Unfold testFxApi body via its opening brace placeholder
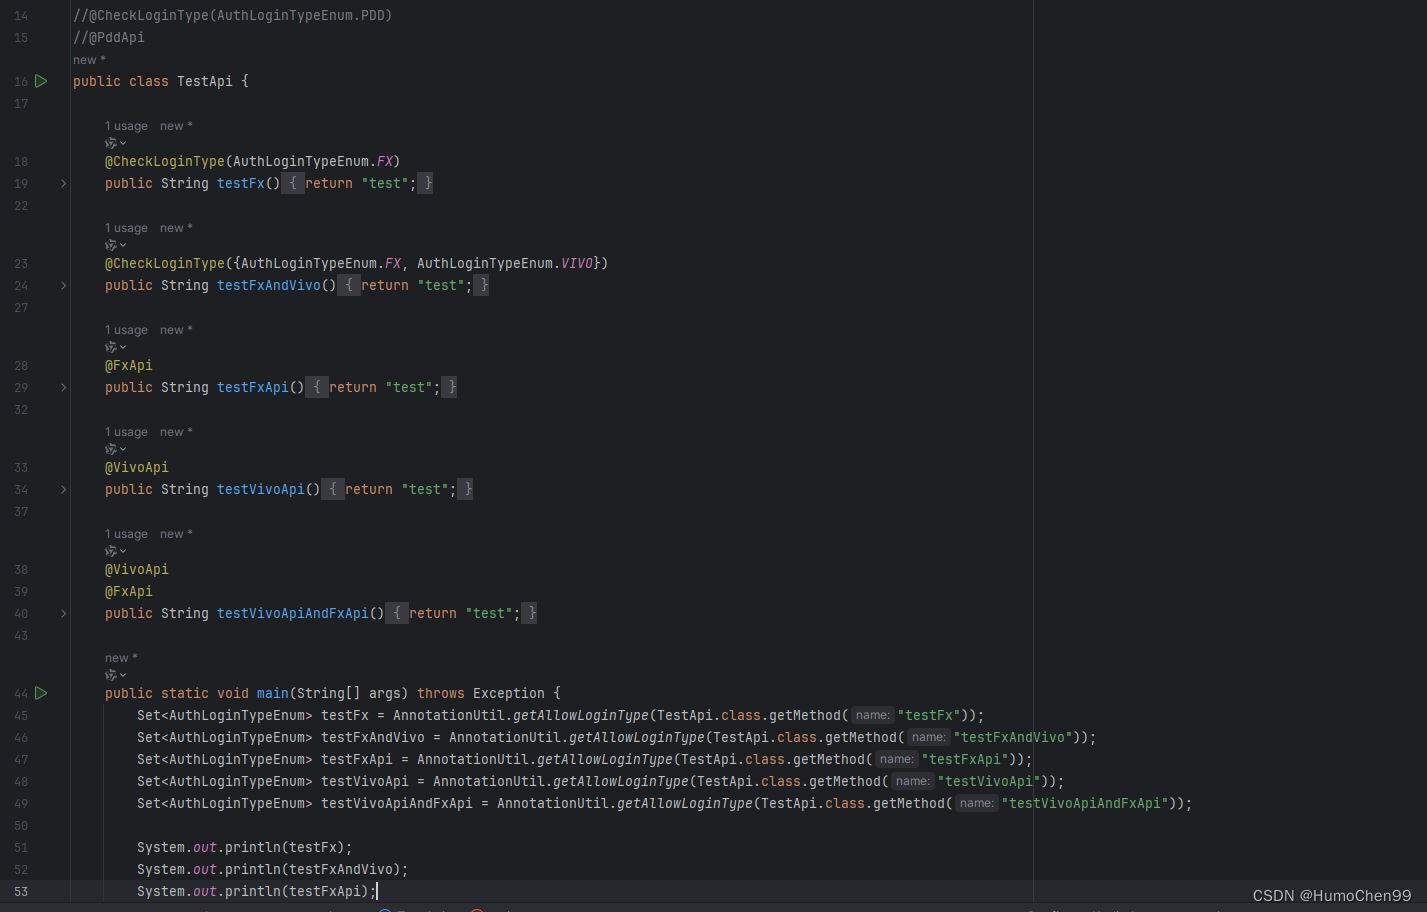1427x912 pixels. [317, 387]
